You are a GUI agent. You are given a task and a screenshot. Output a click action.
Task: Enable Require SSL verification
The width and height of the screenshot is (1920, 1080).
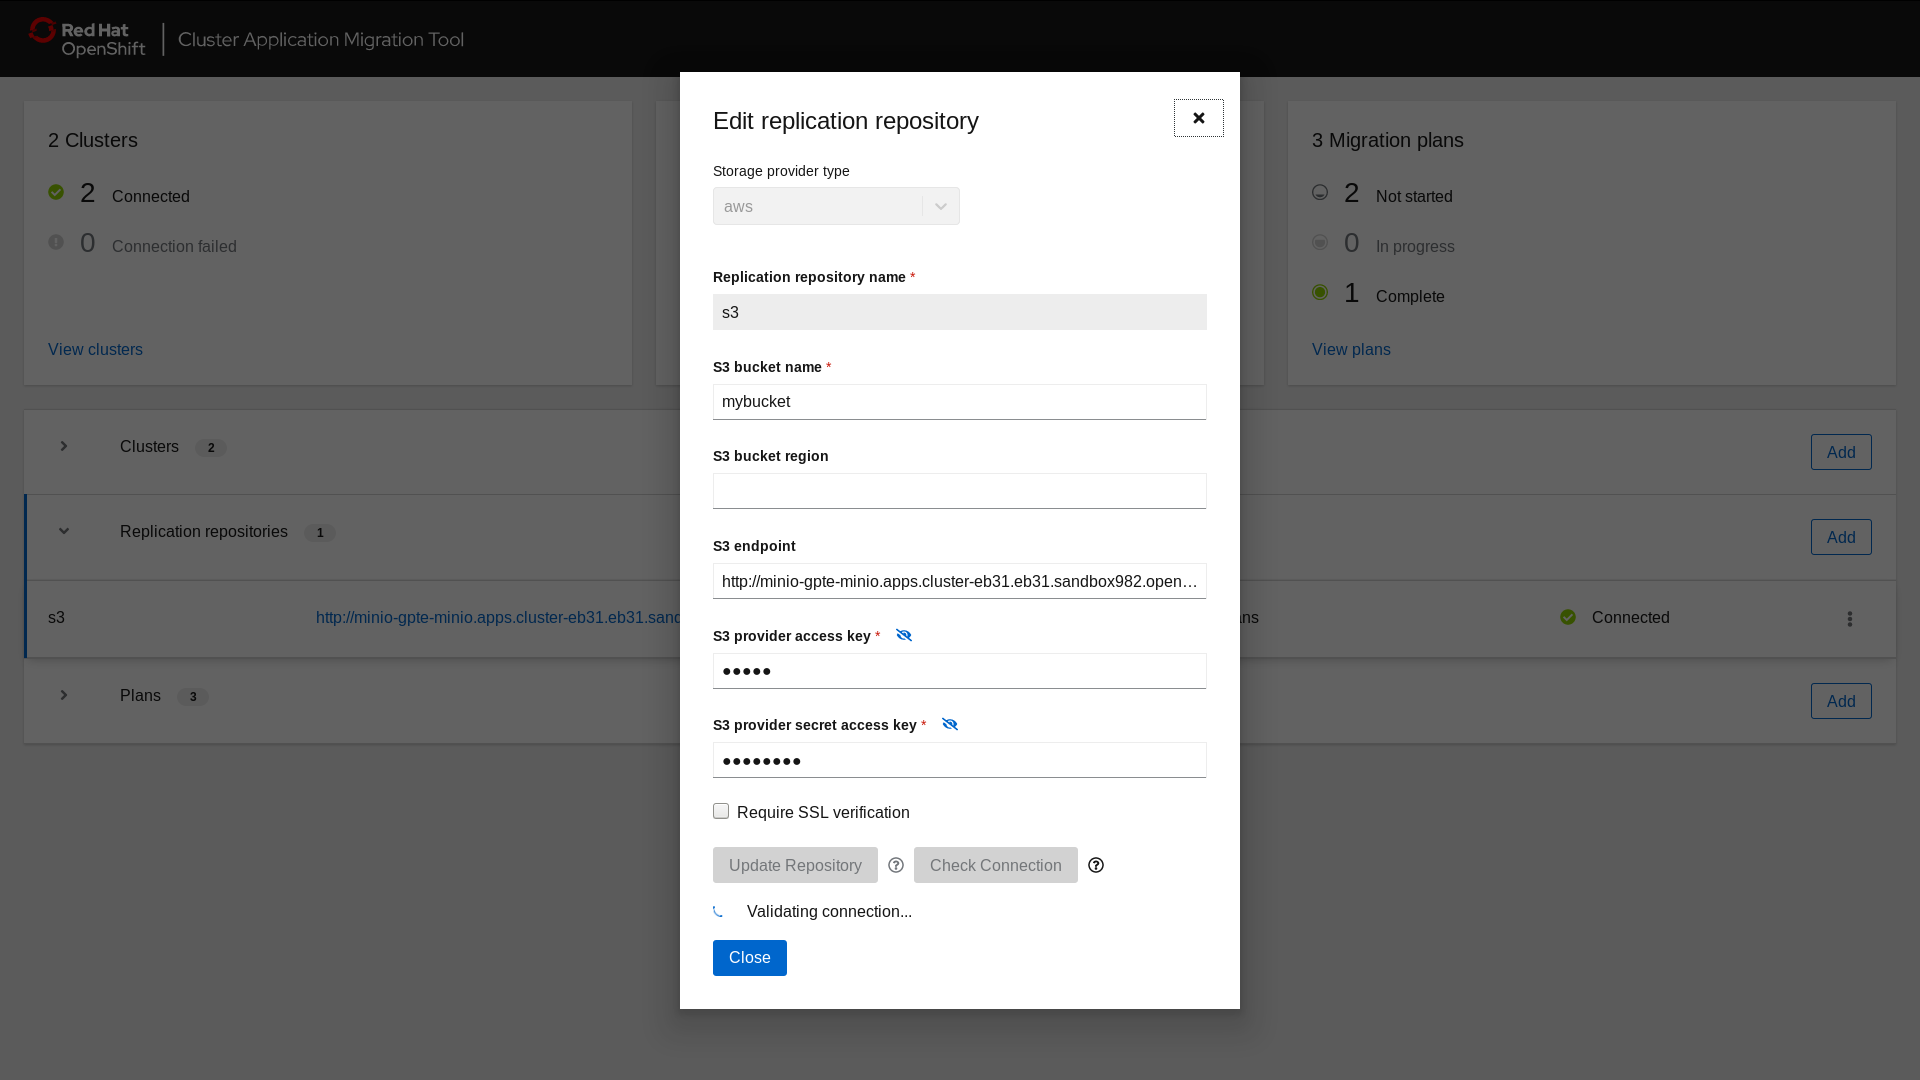coord(721,811)
